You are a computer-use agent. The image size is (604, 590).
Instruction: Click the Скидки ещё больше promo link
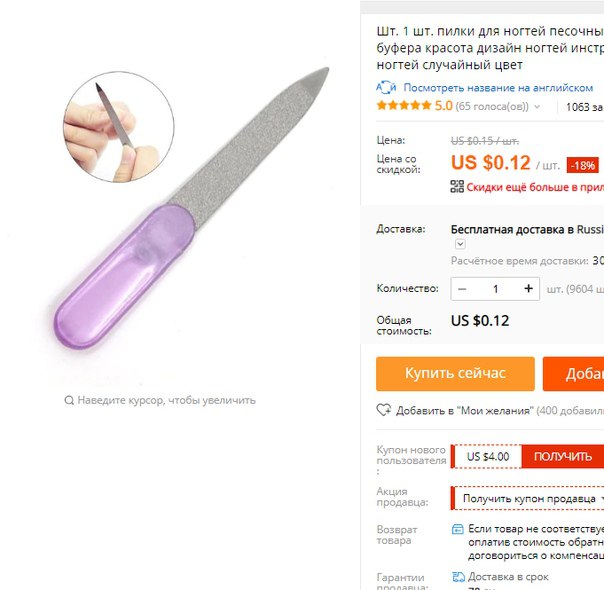point(535,187)
